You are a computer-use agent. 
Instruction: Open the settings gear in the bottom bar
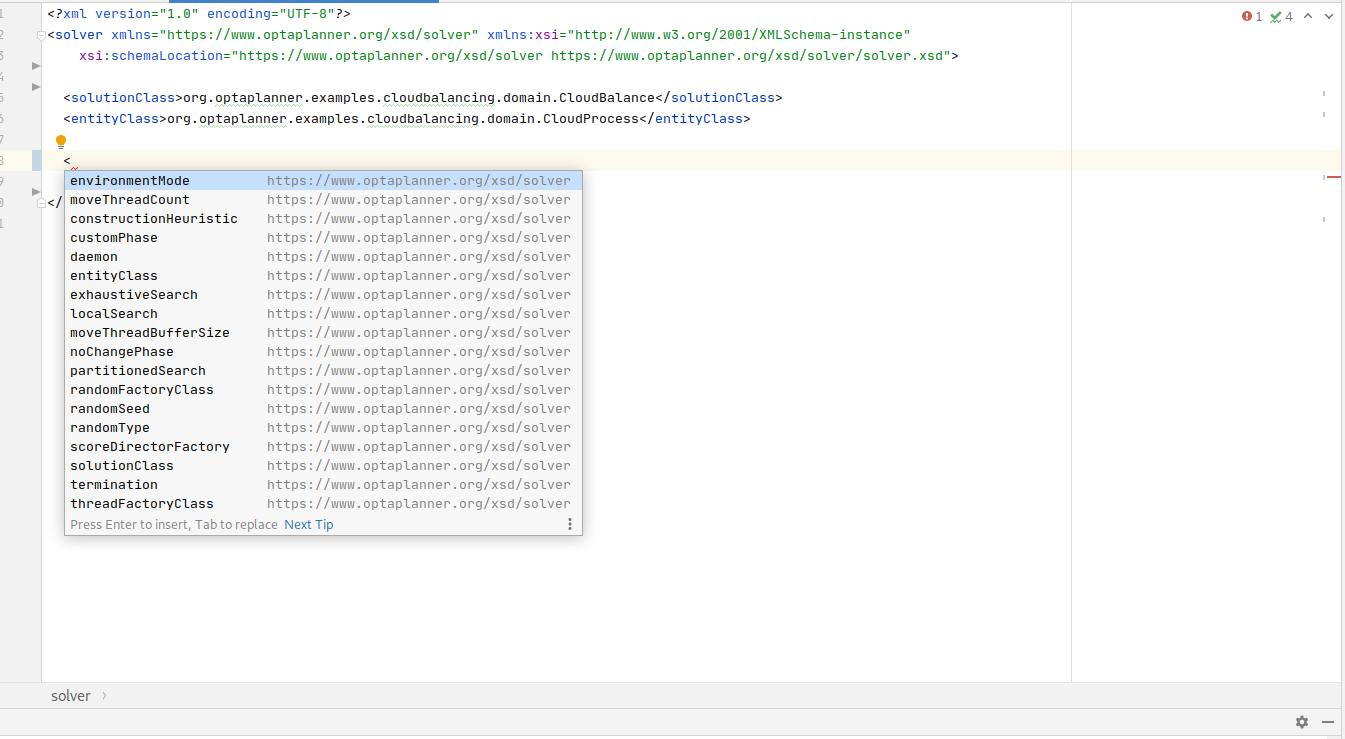coord(1302,722)
